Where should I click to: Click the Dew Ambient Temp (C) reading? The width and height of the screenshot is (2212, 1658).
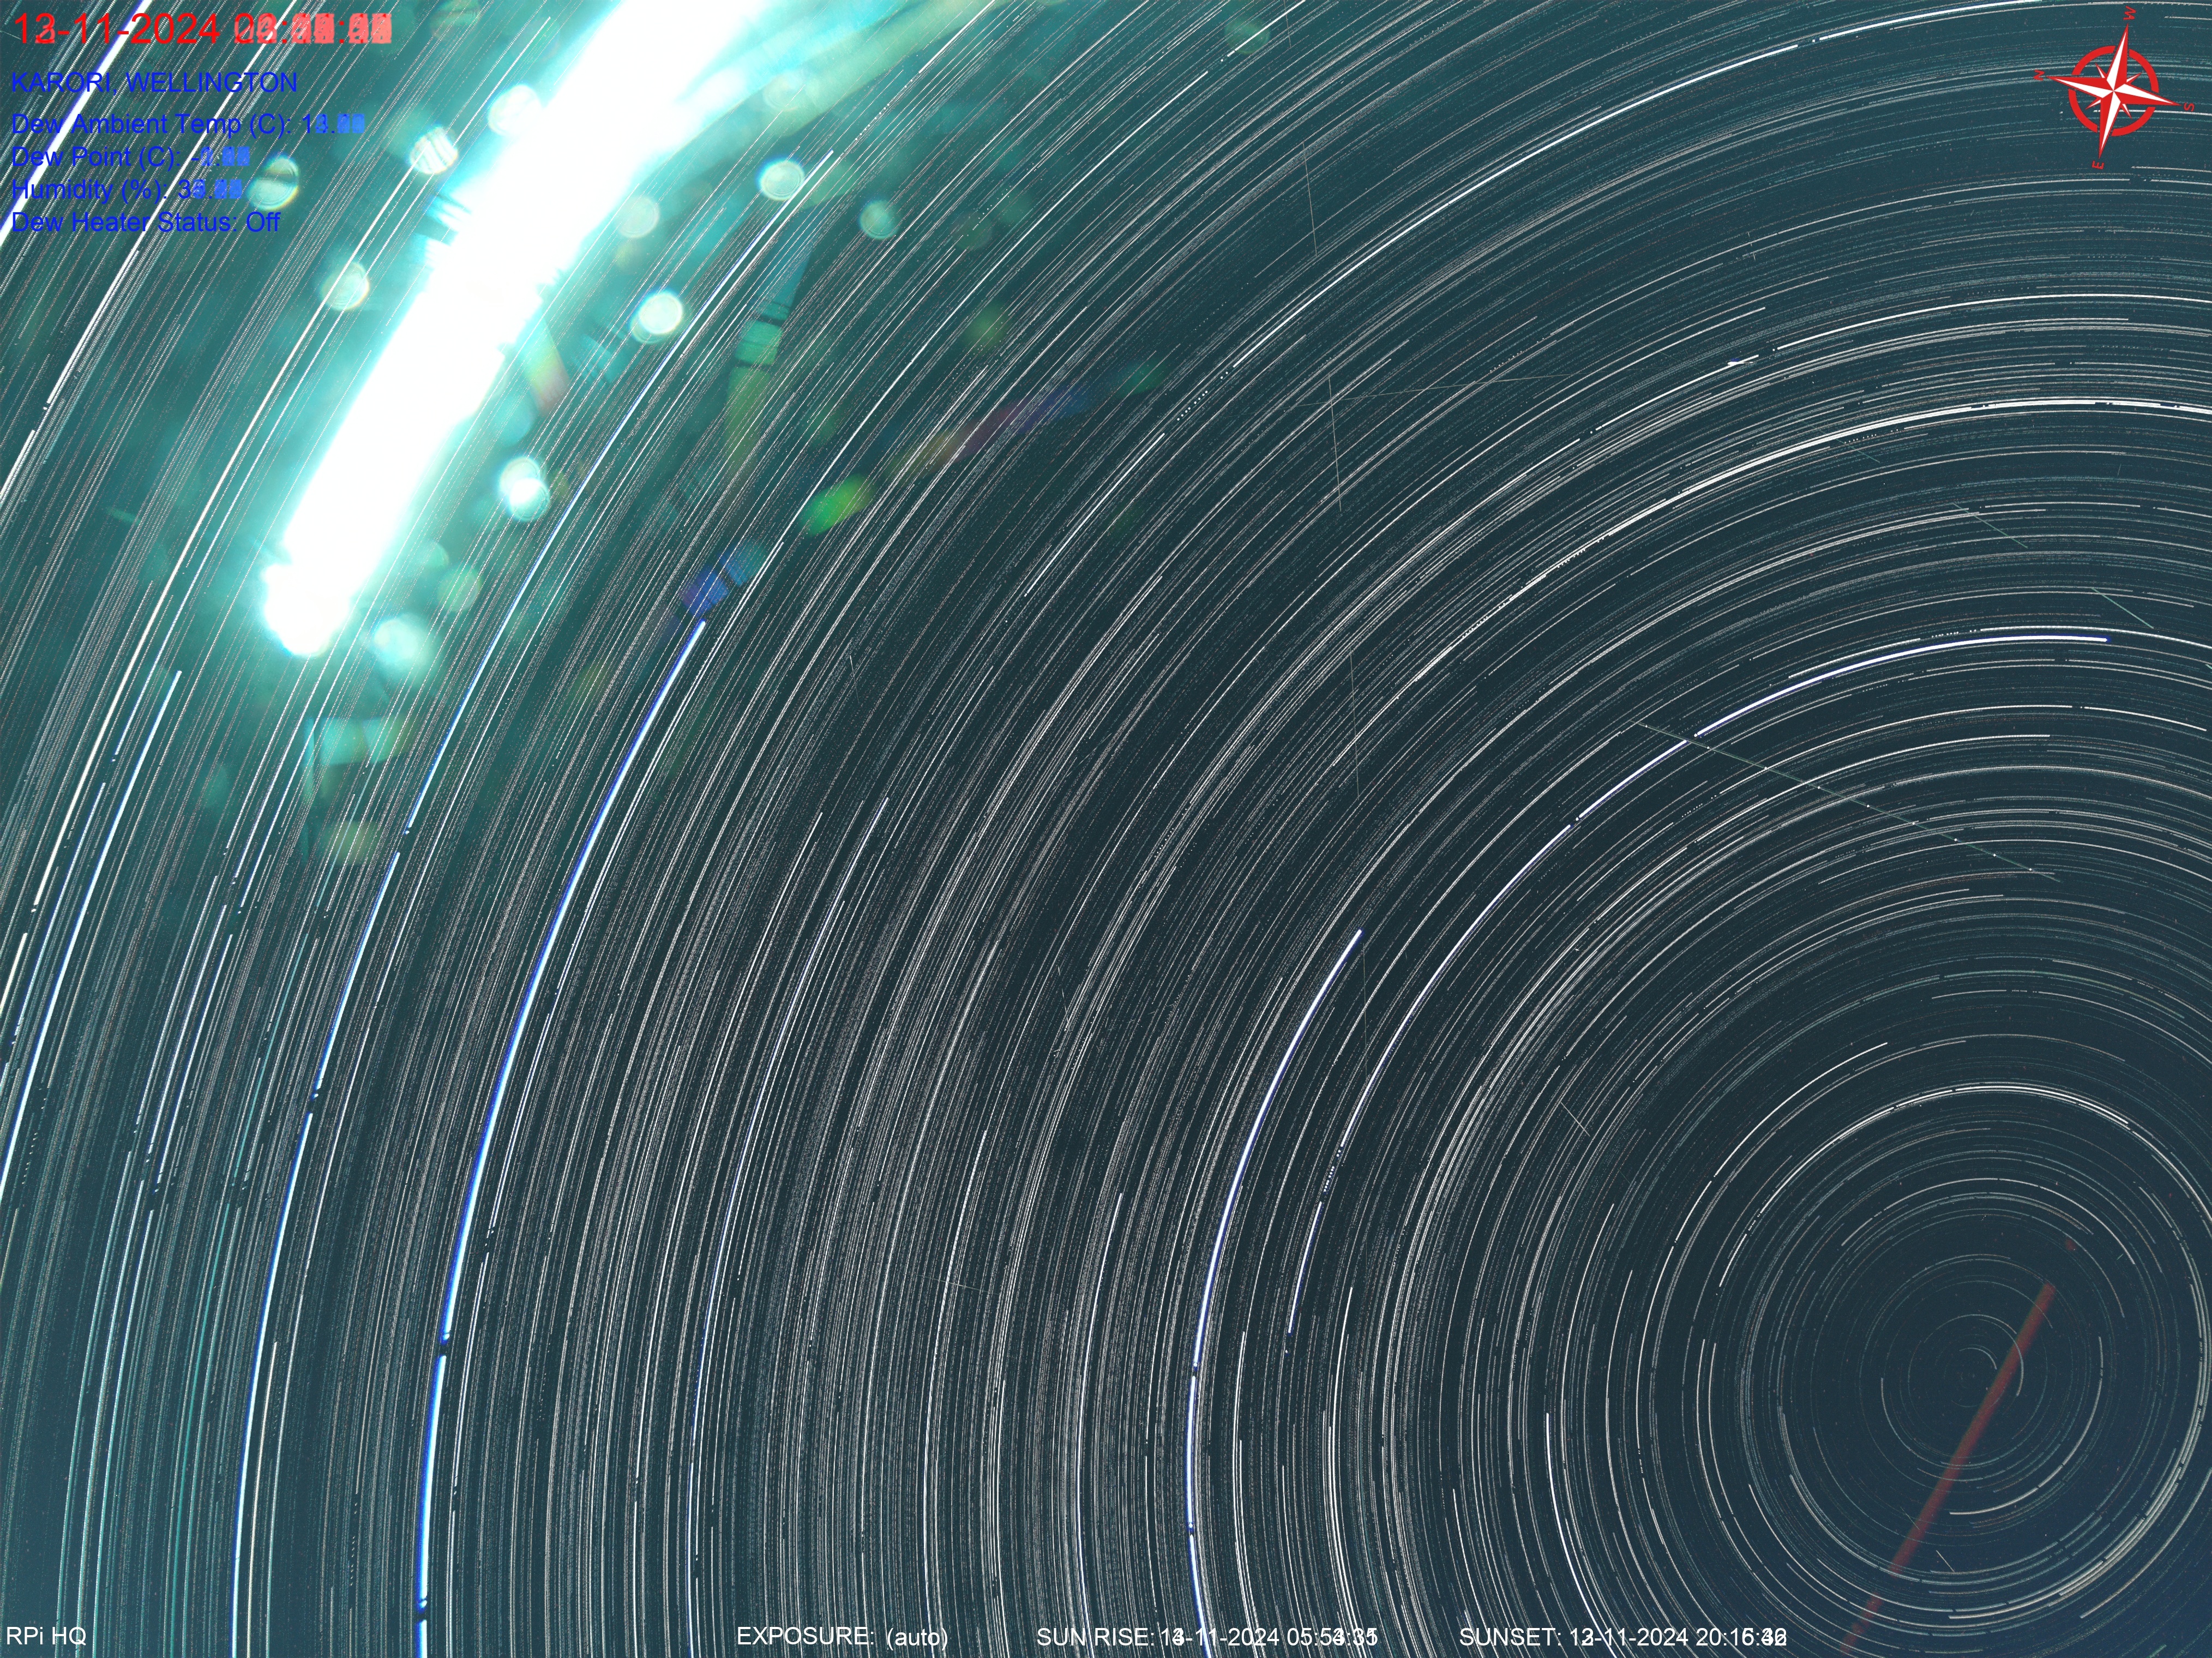(x=187, y=124)
